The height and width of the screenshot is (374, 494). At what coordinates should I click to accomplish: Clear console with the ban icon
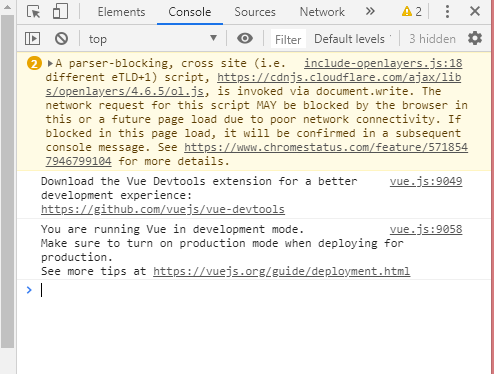[x=61, y=39]
